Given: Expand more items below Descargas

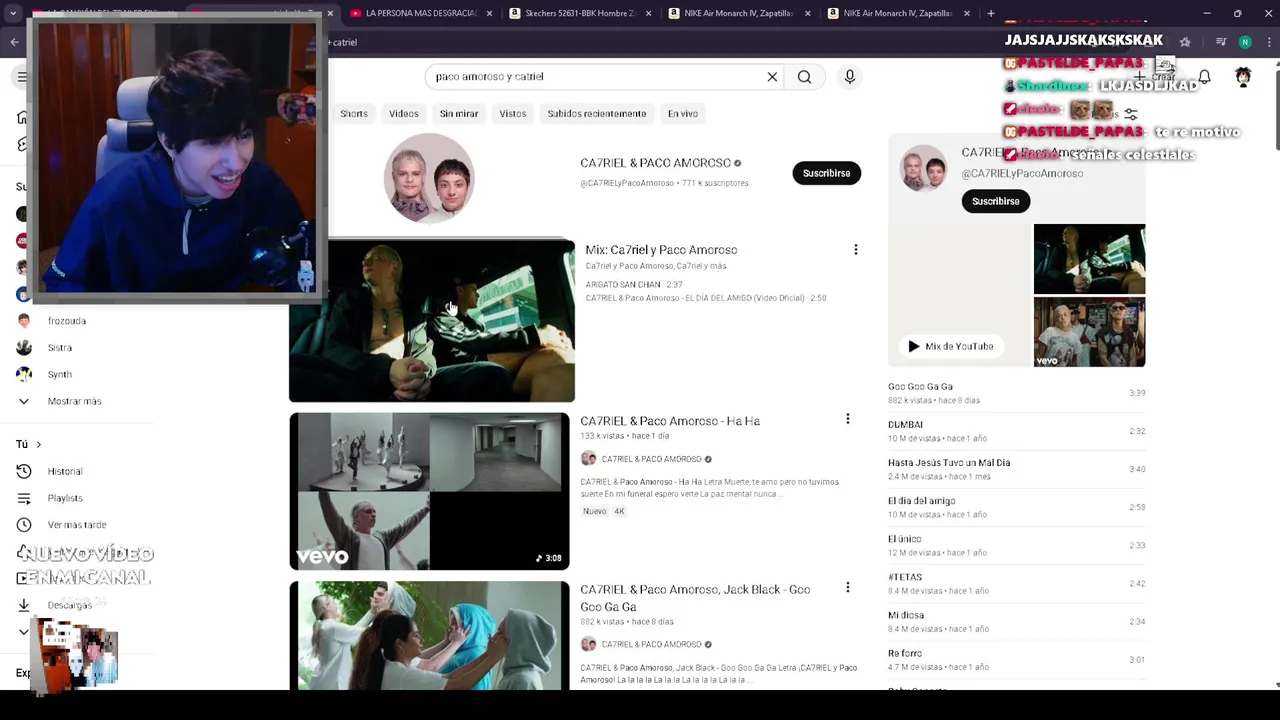Looking at the screenshot, I should coord(24,632).
